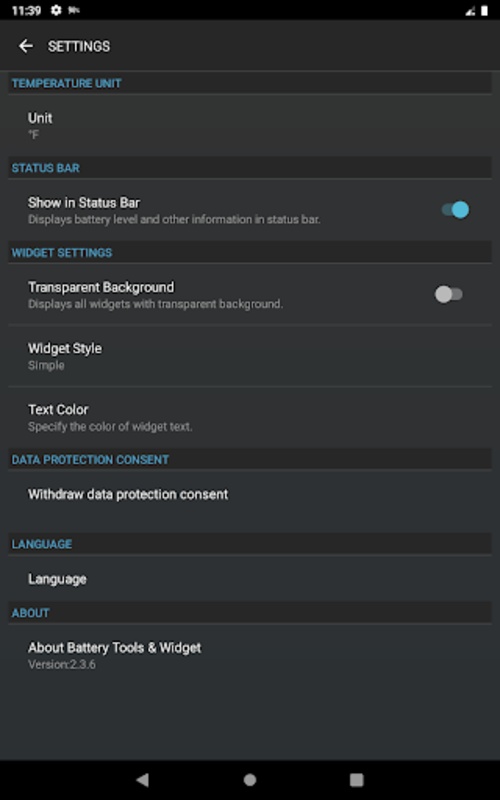The width and height of the screenshot is (500, 800).
Task: Tap the SETTINGS title in header
Action: point(79,46)
